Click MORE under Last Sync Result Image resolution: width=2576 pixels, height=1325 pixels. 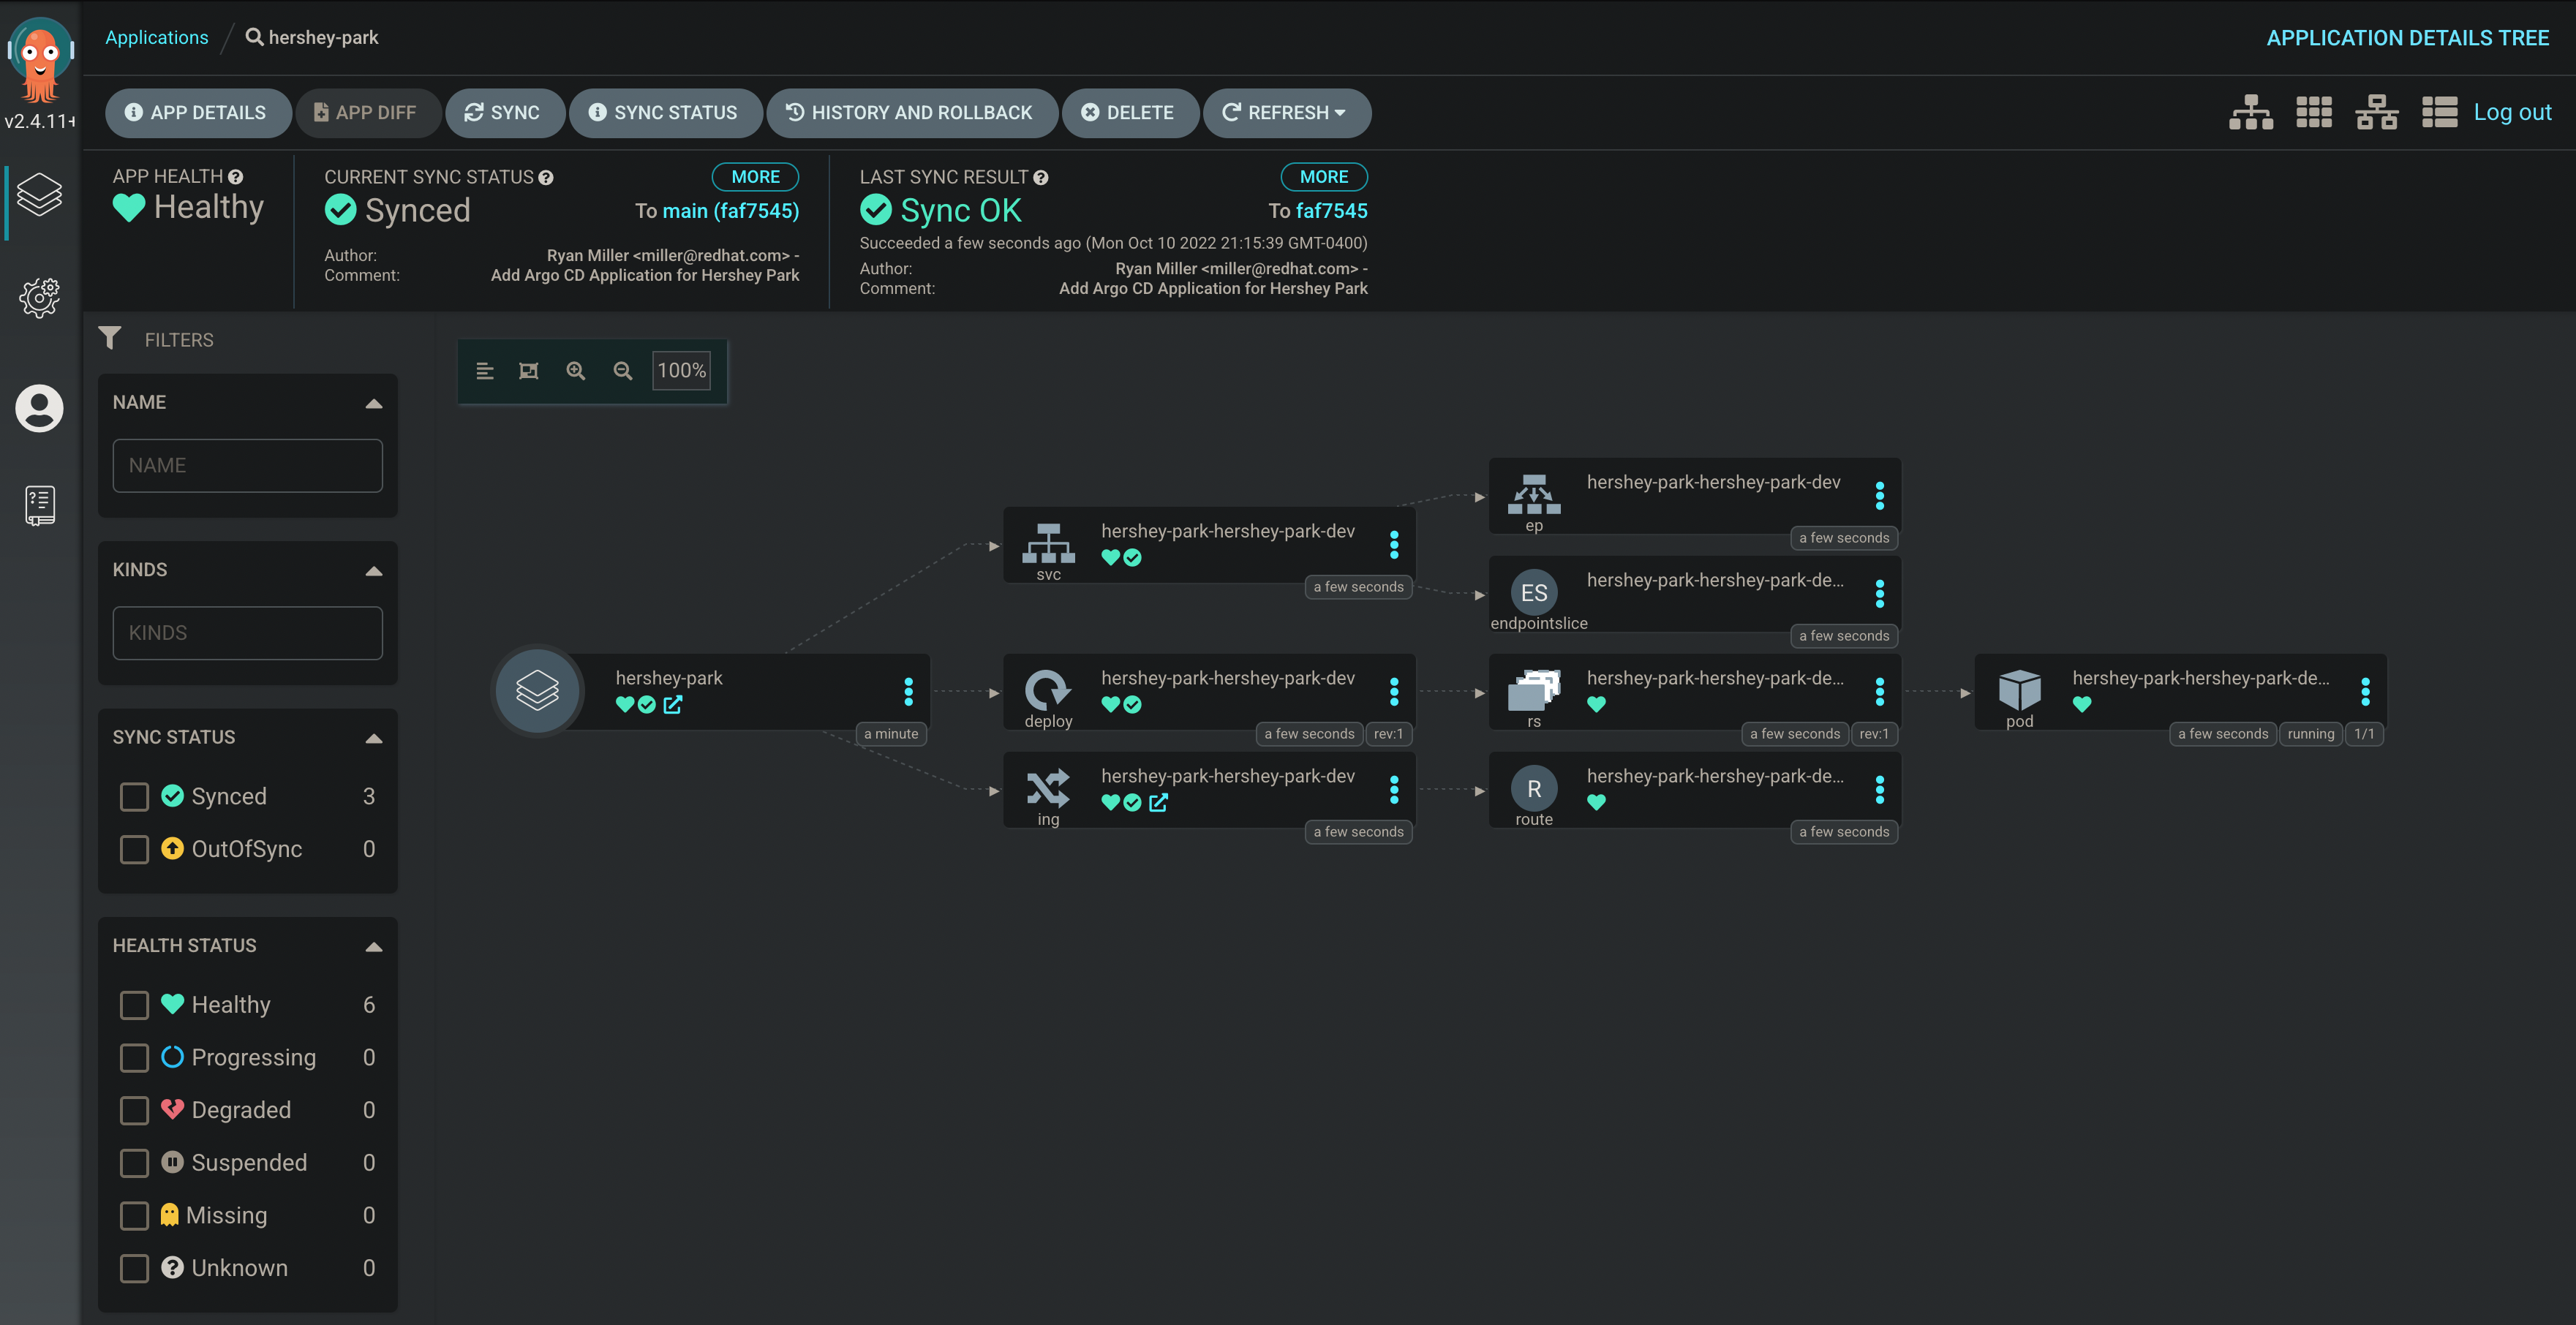[x=1324, y=177]
